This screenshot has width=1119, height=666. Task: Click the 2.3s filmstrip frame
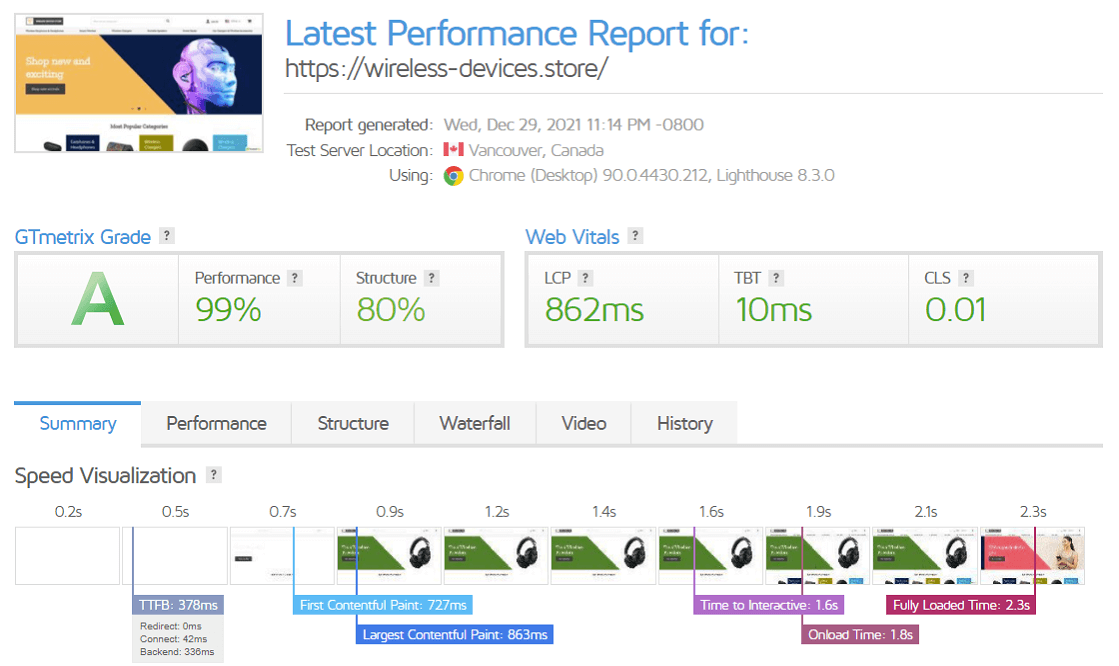point(1032,556)
